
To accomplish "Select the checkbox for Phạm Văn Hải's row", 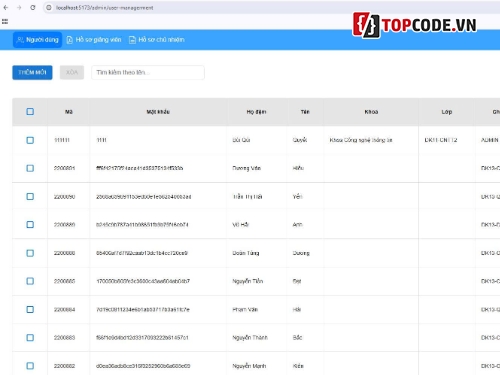I will [x=30, y=309].
